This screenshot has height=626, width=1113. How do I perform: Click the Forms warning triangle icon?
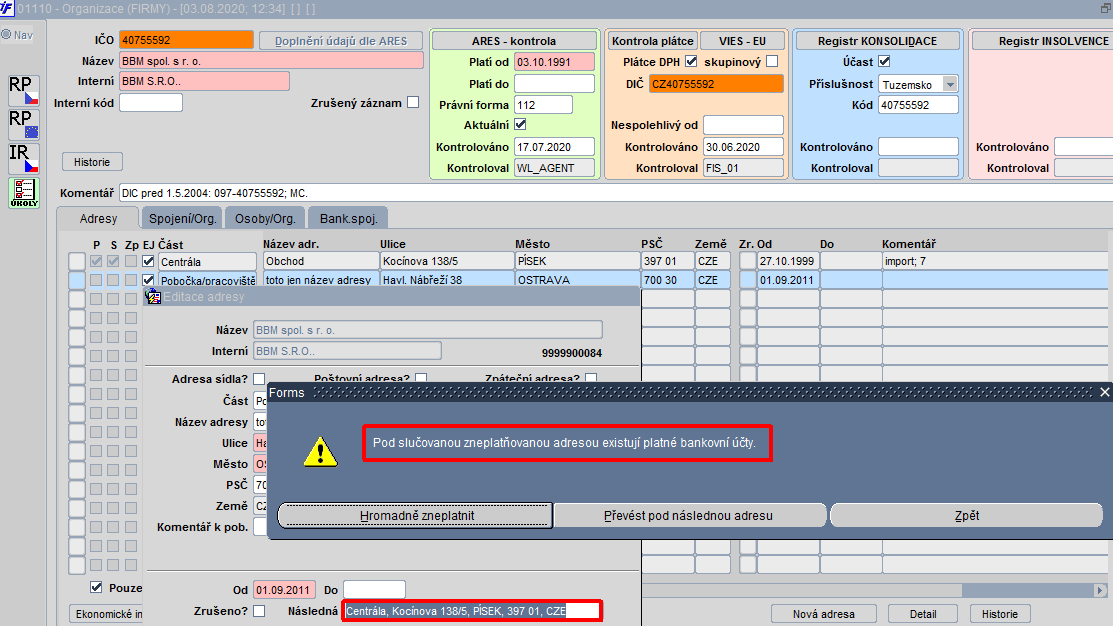pyautogui.click(x=320, y=451)
